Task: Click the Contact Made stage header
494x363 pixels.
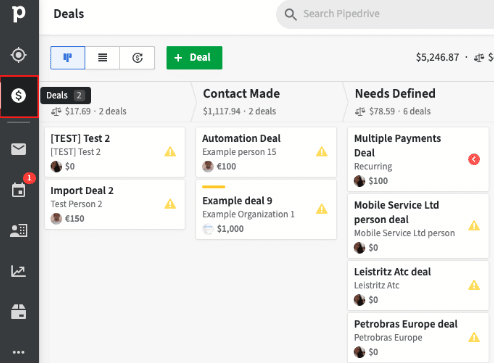Action: click(241, 94)
